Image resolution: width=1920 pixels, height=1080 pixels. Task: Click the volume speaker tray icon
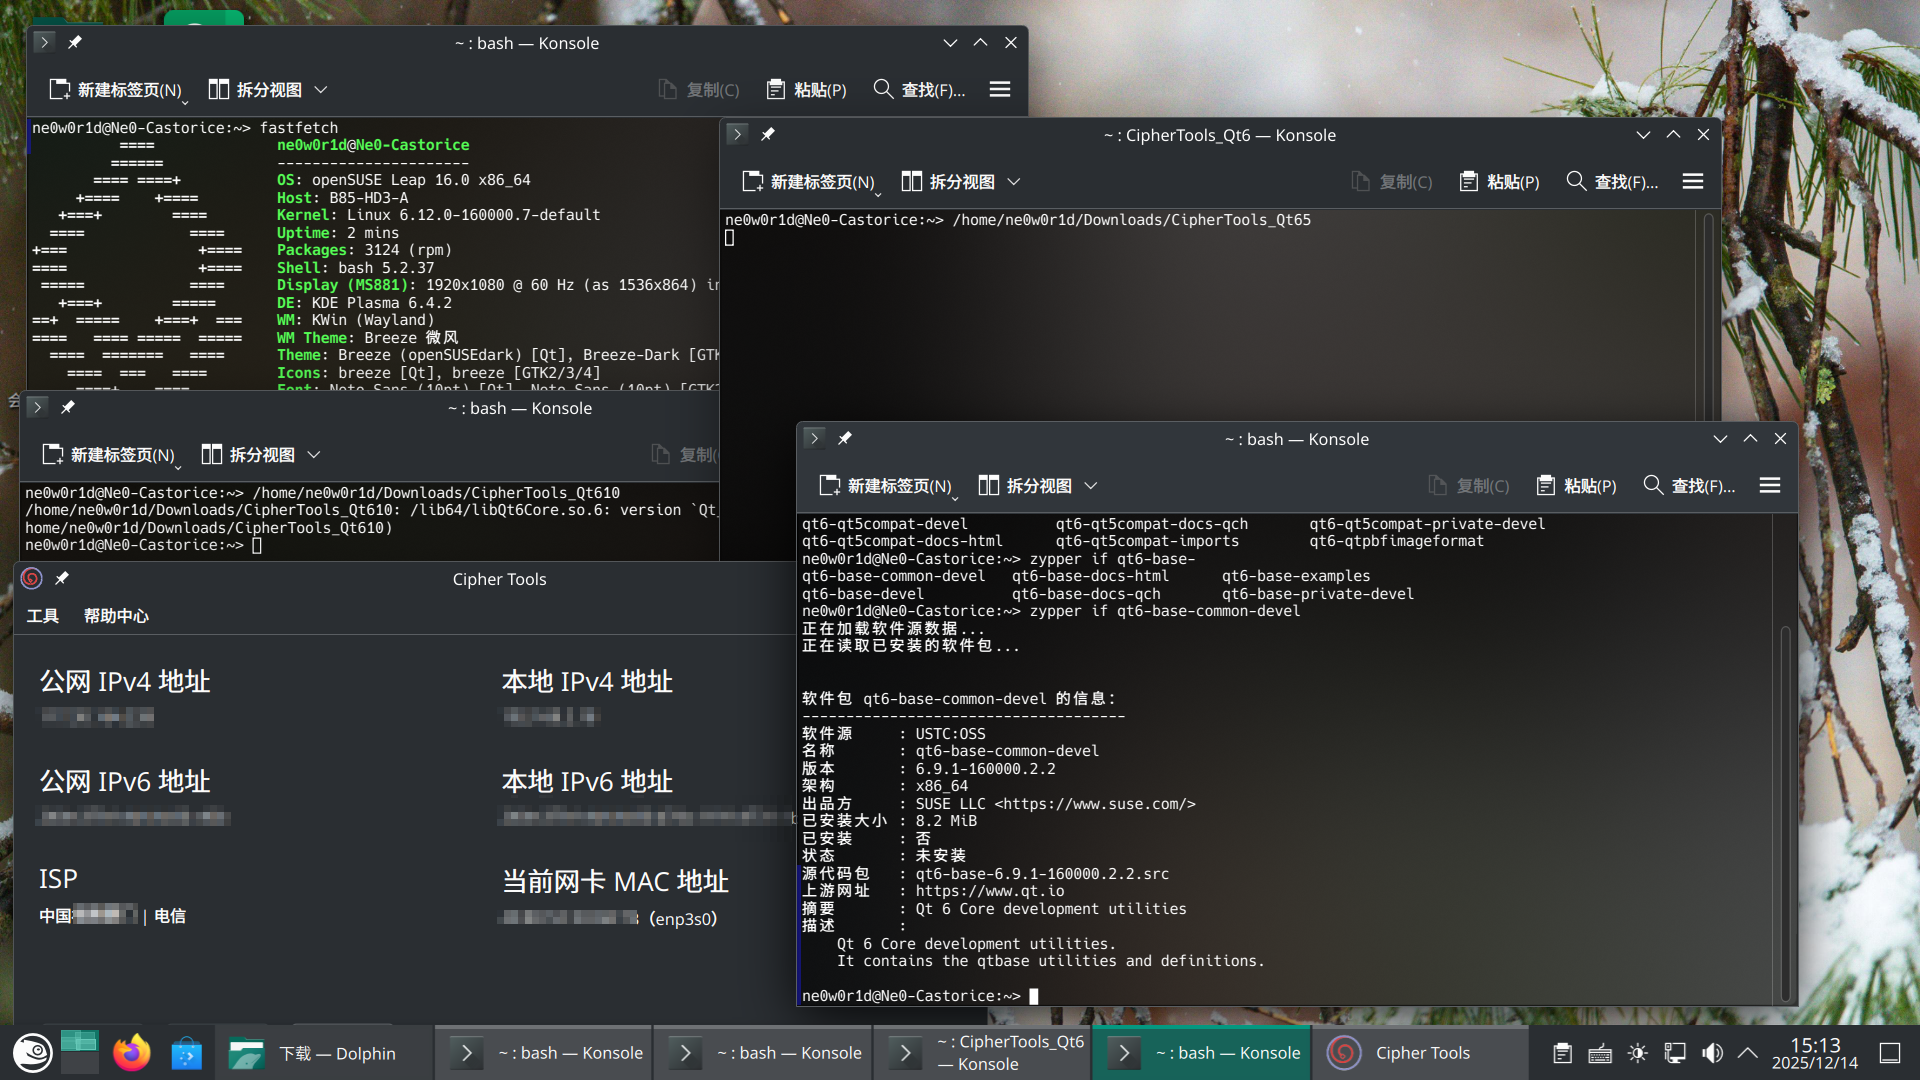(1712, 1053)
